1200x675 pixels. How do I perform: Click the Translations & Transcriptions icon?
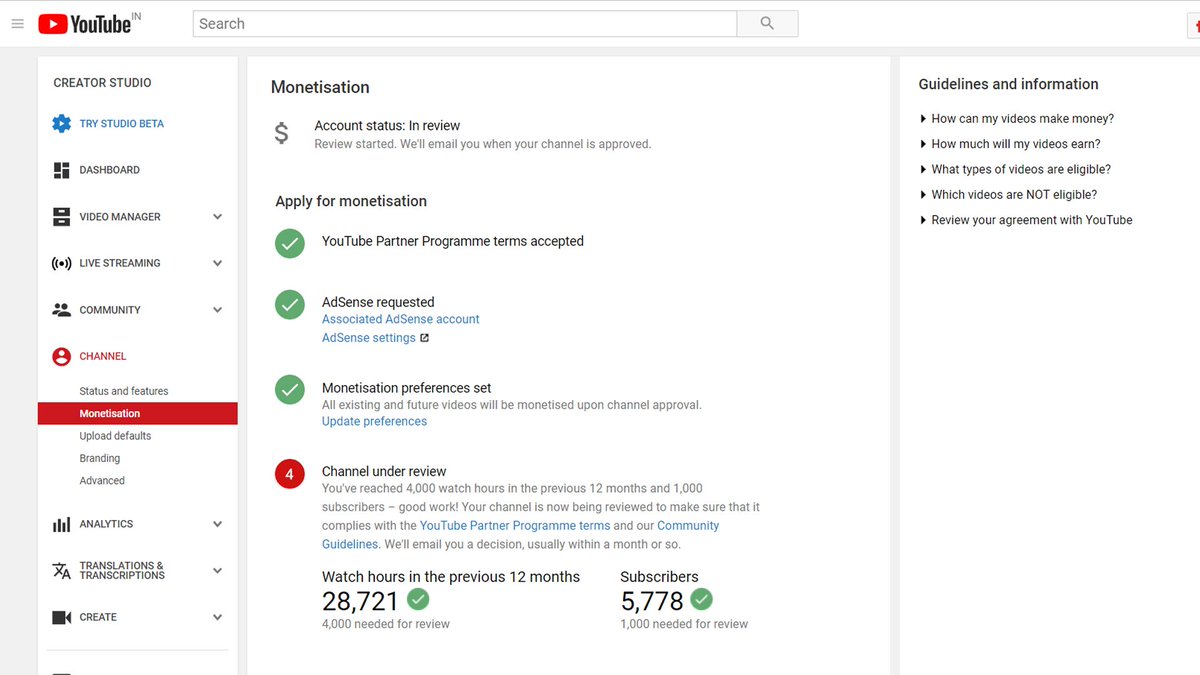[61, 571]
